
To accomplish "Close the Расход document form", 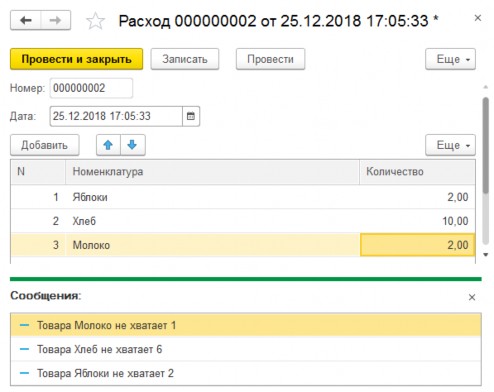I will coord(478,18).
